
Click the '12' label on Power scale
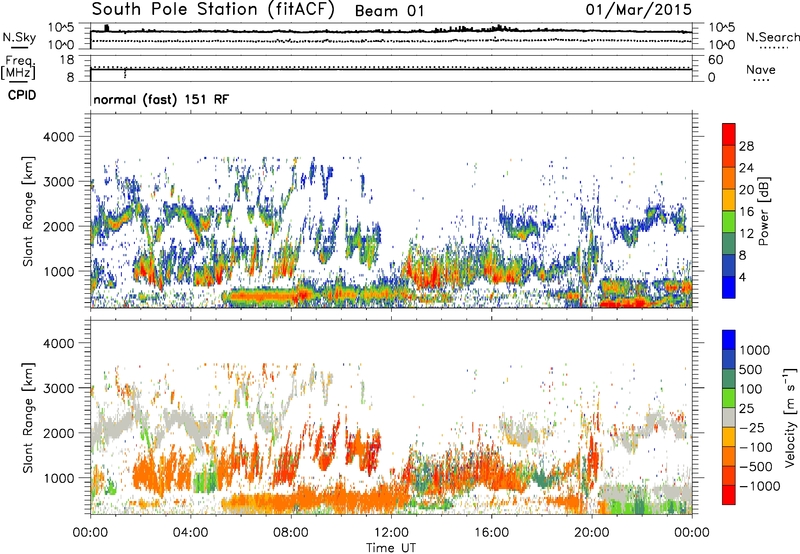(x=746, y=234)
